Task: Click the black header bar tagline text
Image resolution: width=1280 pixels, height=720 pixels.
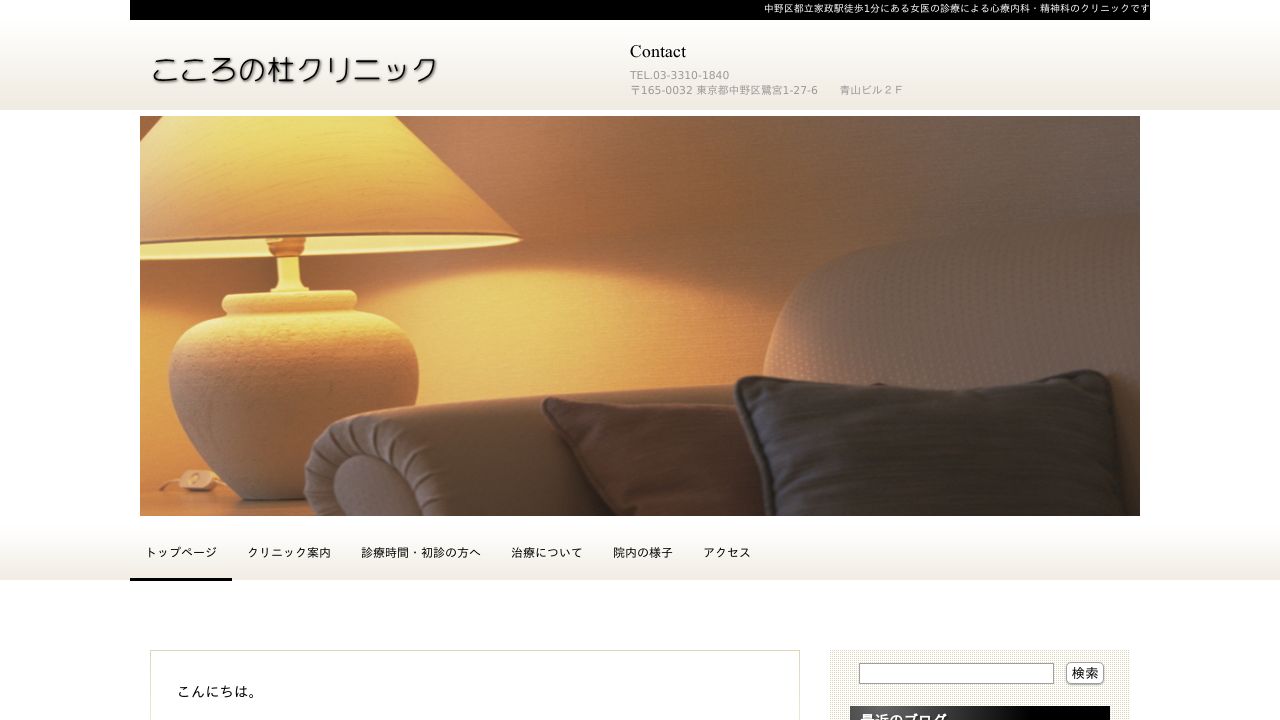Action: click(953, 9)
